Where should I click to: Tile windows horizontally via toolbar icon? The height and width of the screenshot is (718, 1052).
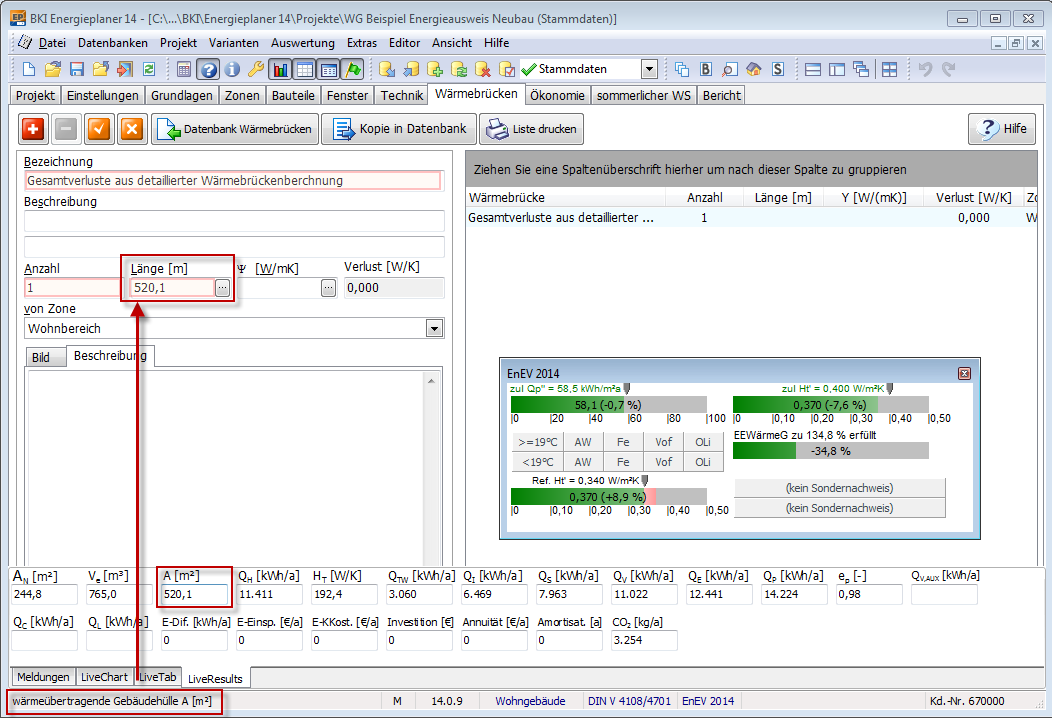tap(813, 69)
